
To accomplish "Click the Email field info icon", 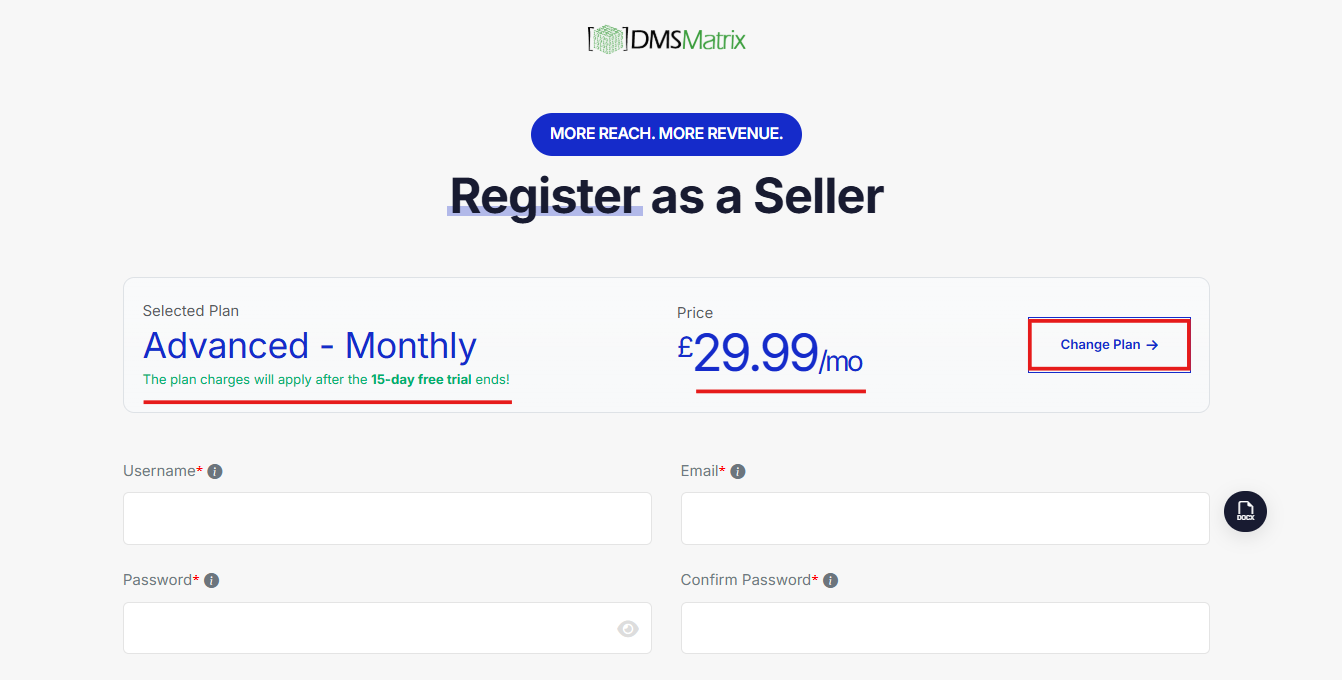I will (738, 470).
